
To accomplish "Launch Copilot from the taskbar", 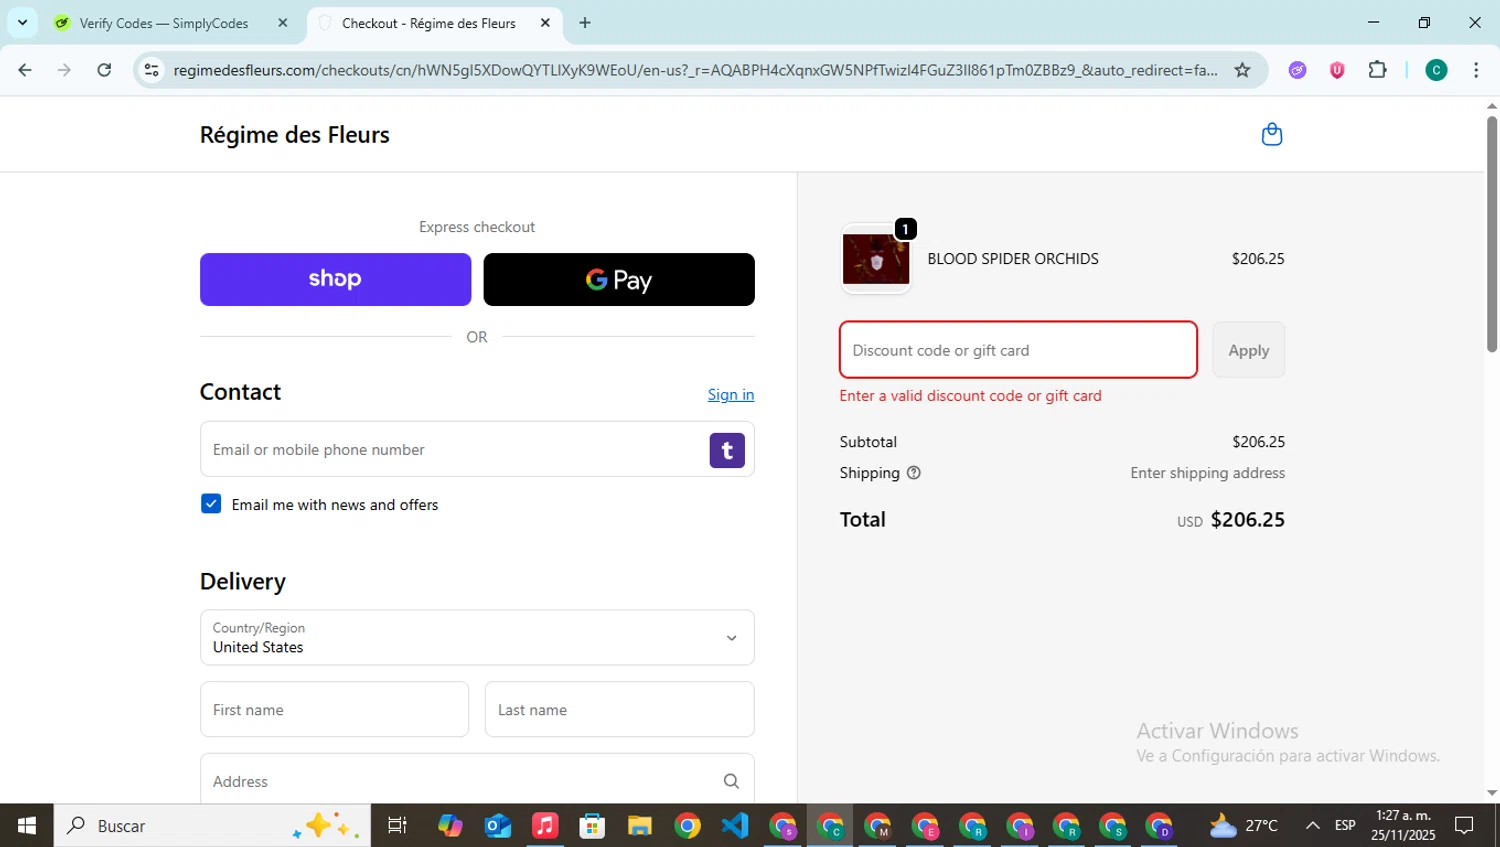I will [x=450, y=826].
